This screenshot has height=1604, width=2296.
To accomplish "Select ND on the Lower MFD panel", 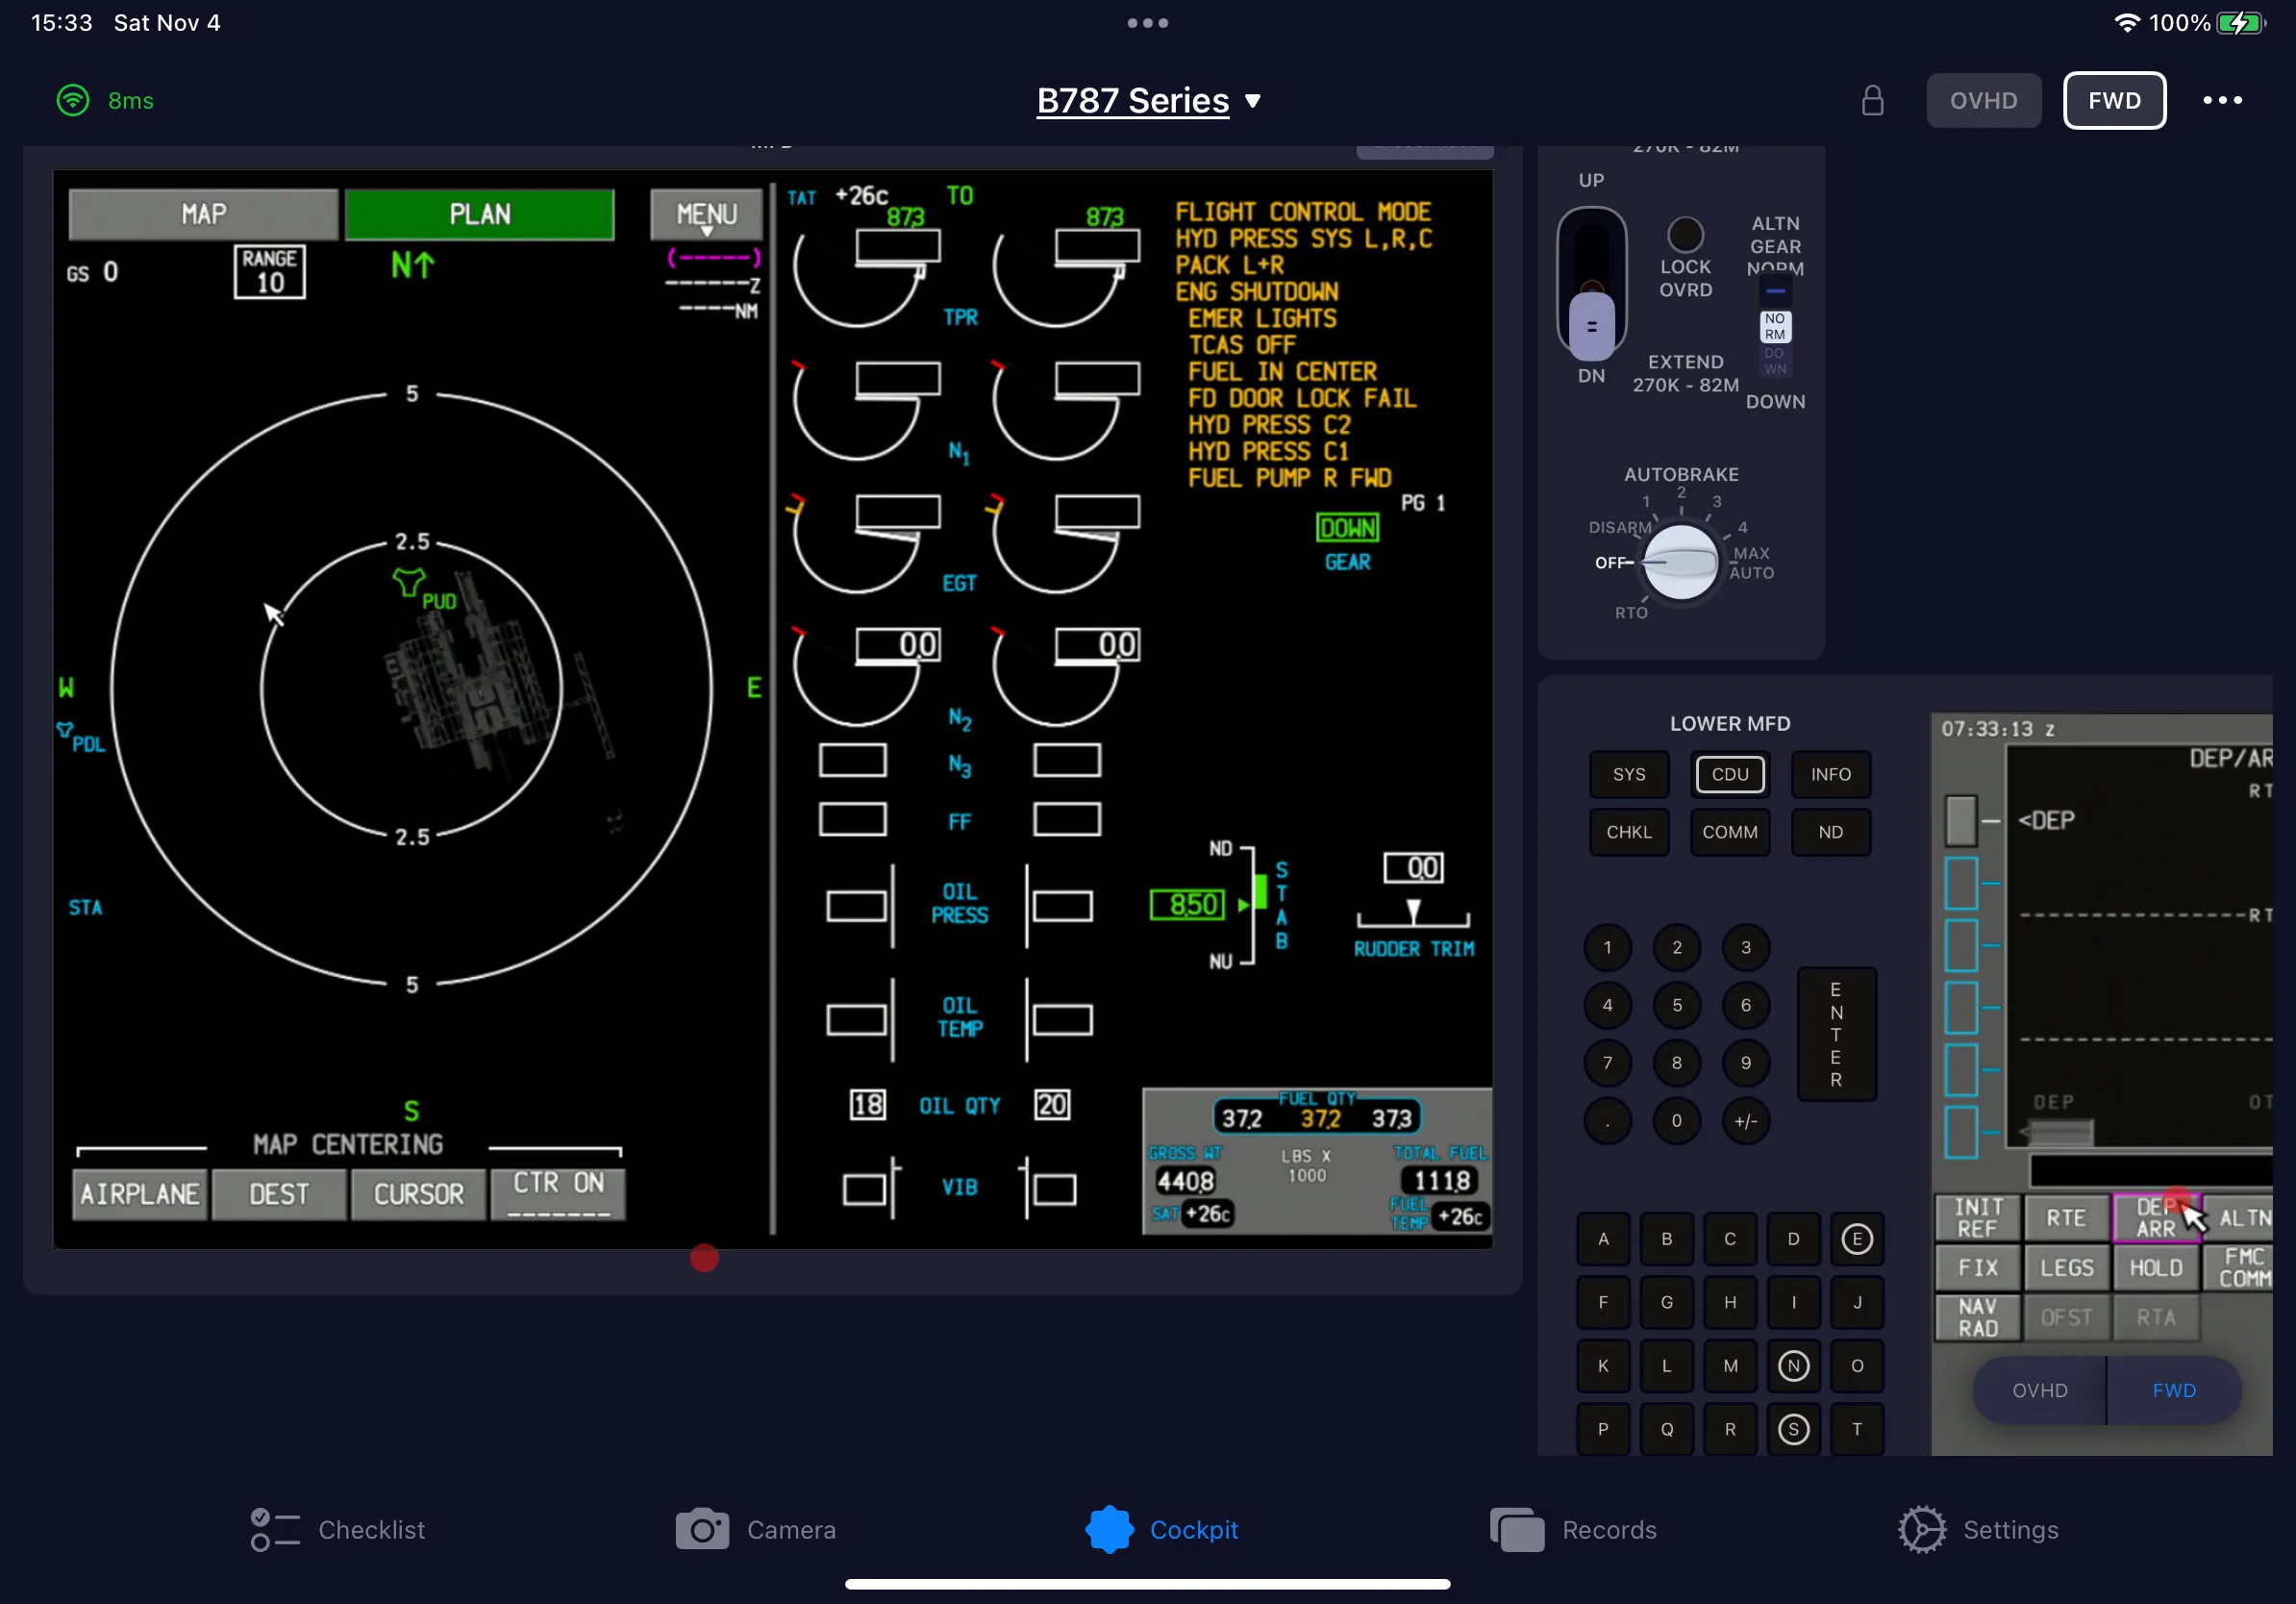I will 1831,832.
